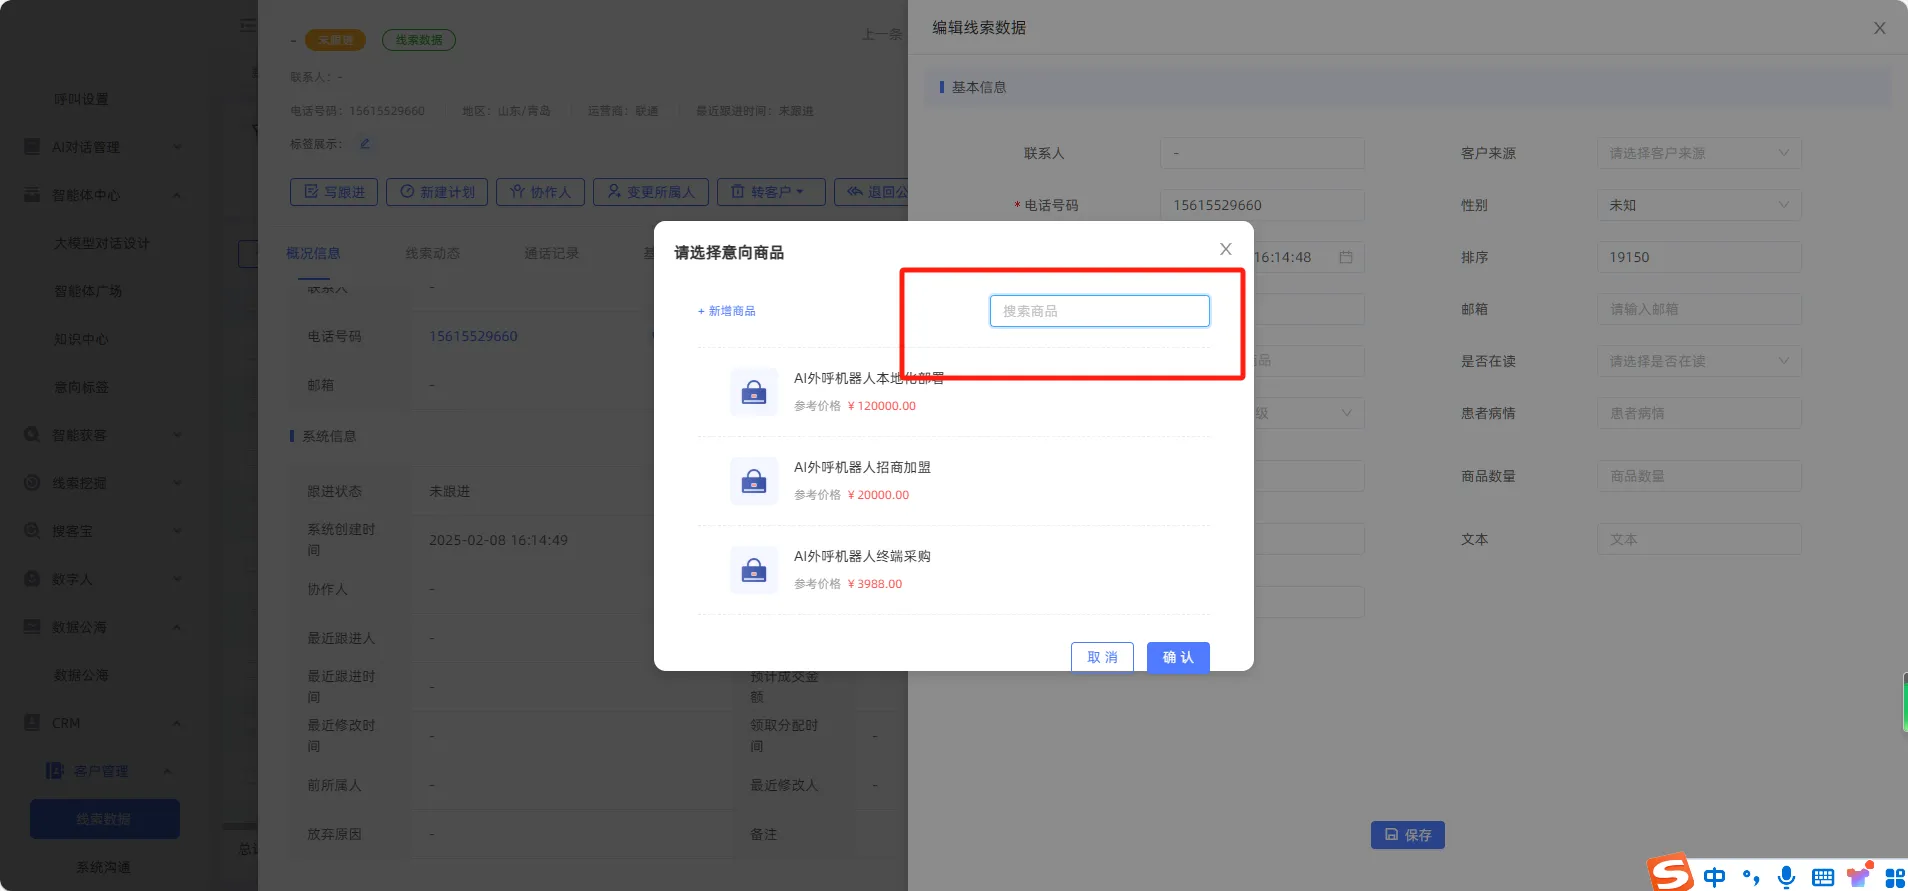The image size is (1908, 891).
Task: Click the microphone voice input icon
Action: point(1787,877)
